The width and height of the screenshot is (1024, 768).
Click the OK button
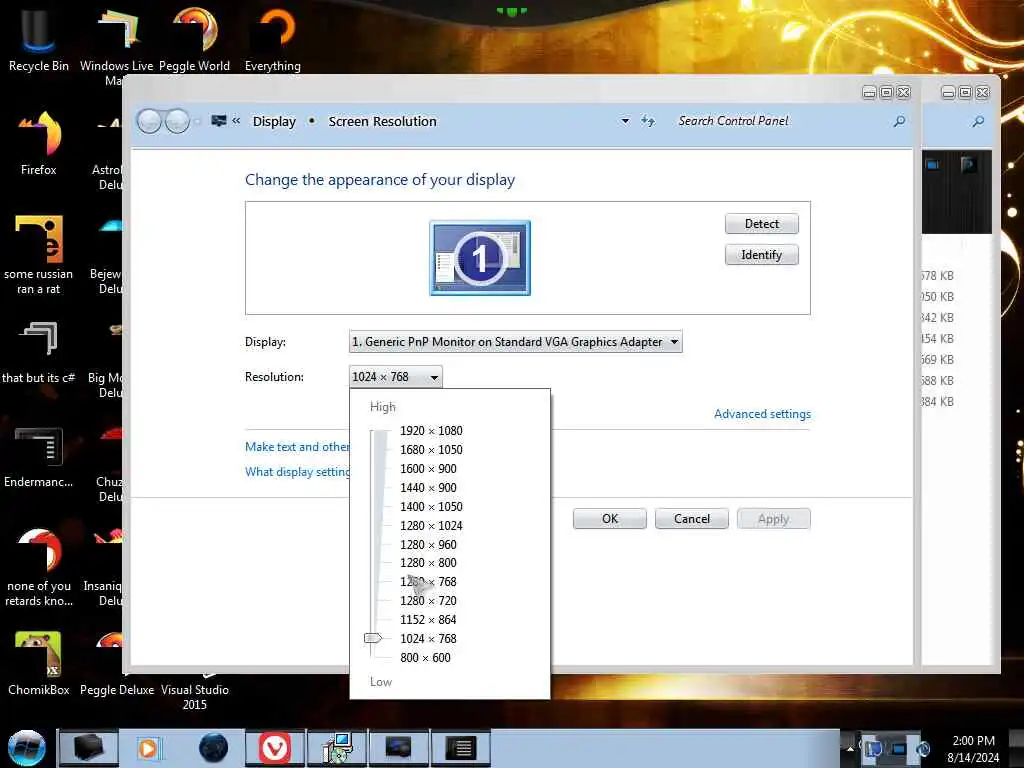610,519
